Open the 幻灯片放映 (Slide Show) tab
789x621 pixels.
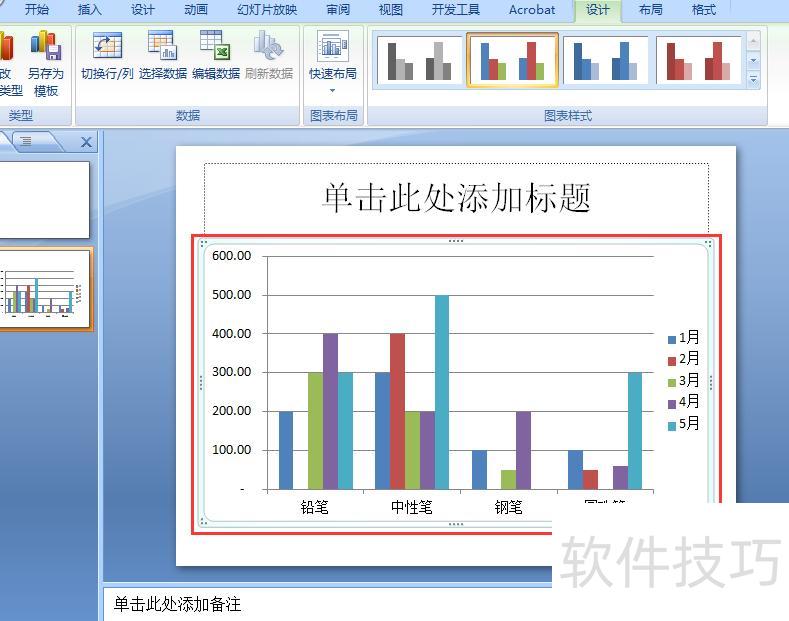(x=267, y=10)
